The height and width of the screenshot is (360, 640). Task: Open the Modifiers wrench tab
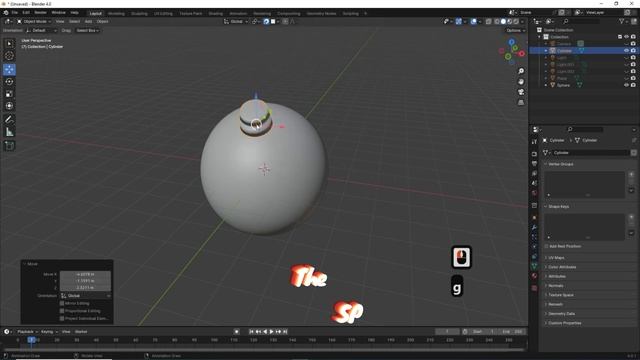pyautogui.click(x=534, y=227)
